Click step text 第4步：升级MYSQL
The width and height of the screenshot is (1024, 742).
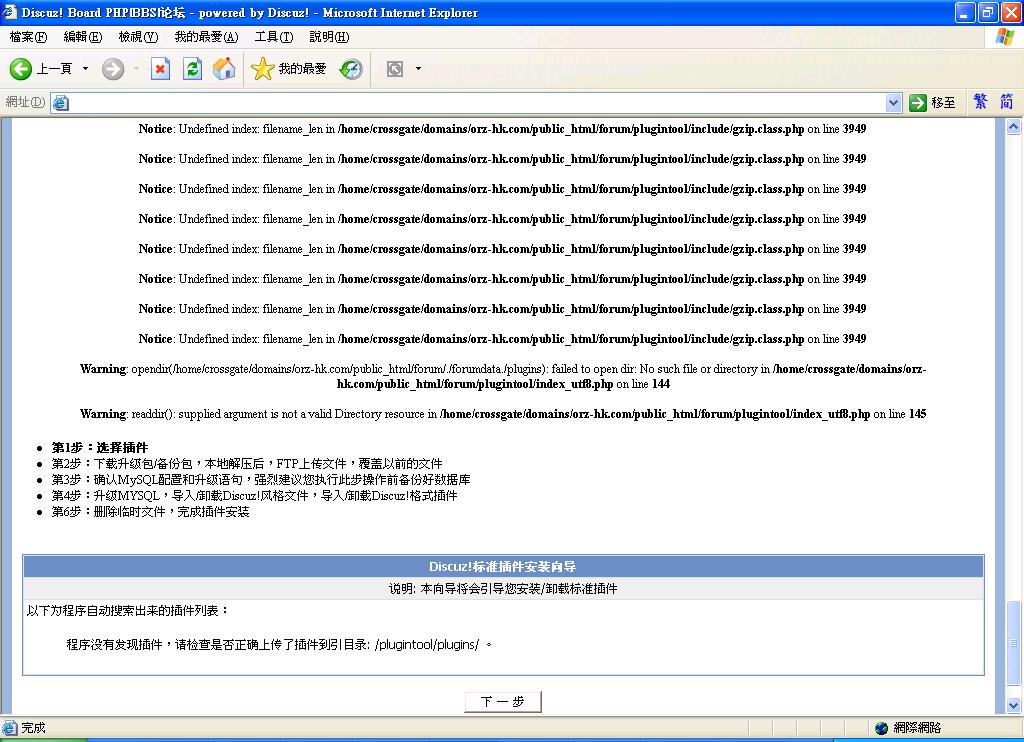tap(254, 496)
